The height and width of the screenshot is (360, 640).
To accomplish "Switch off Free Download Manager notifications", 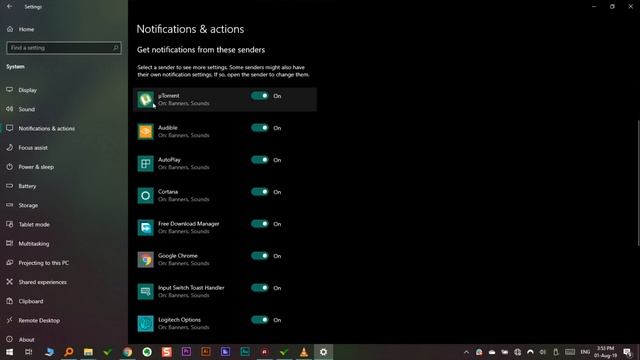I will point(260,224).
